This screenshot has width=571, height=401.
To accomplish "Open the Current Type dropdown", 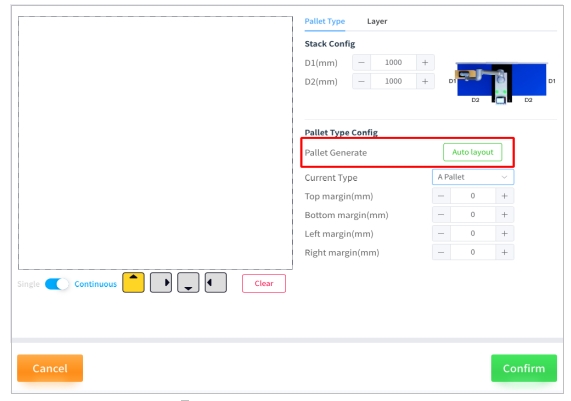I will click(473, 177).
